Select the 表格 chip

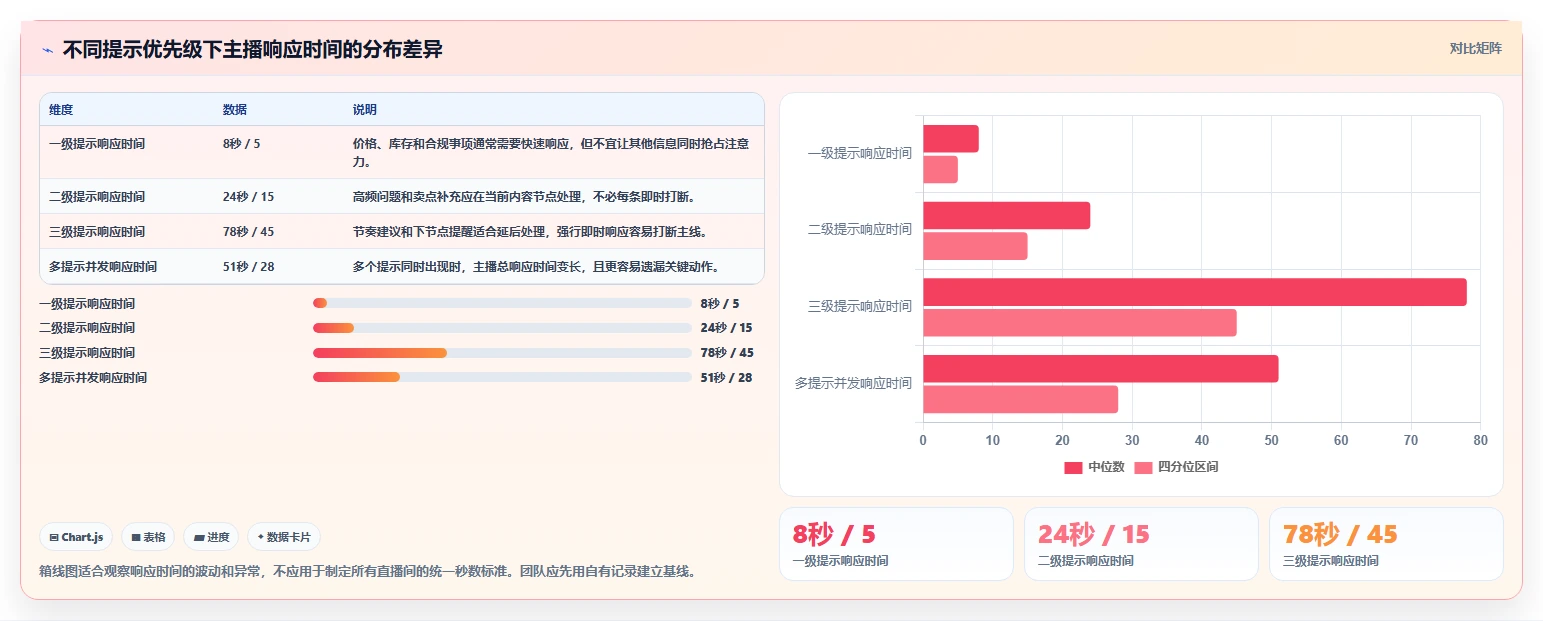tap(148, 537)
